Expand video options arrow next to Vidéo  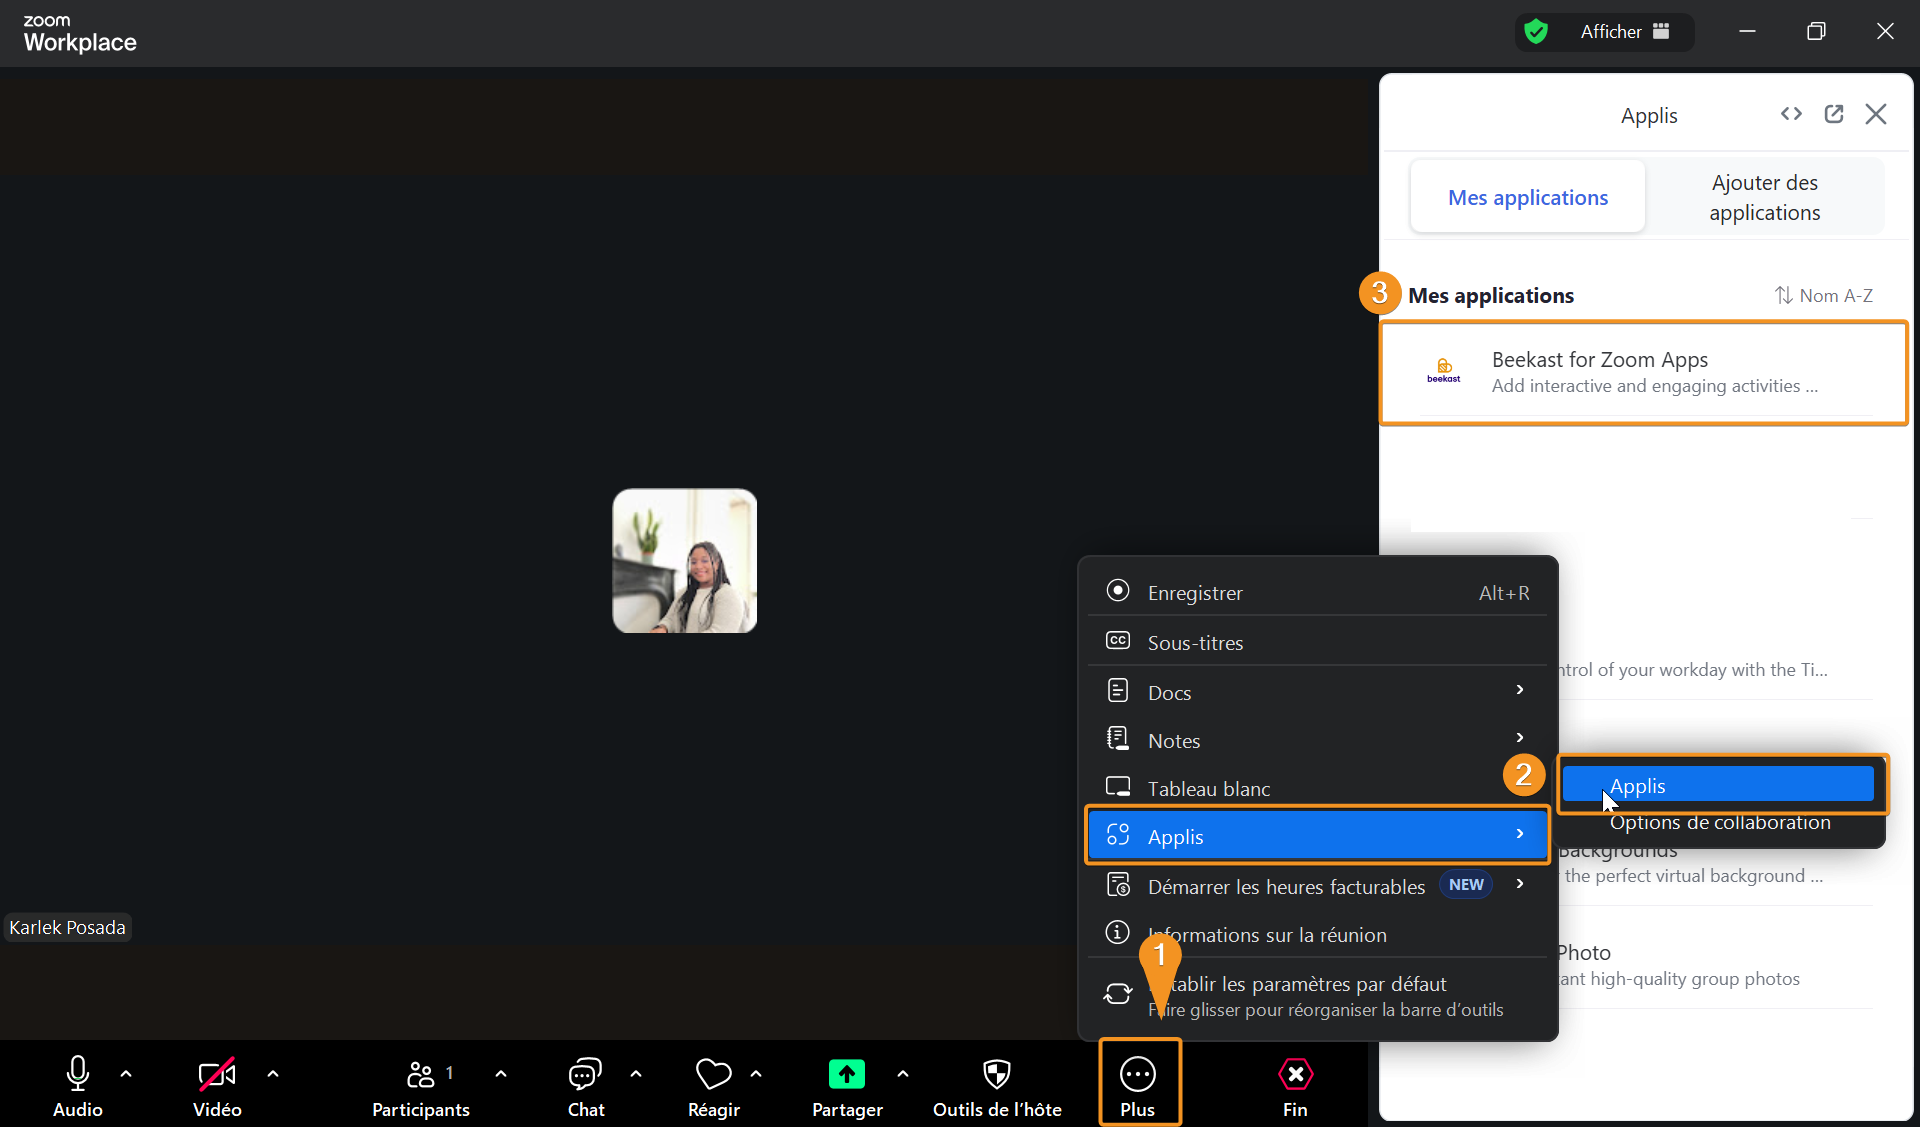[x=273, y=1074]
